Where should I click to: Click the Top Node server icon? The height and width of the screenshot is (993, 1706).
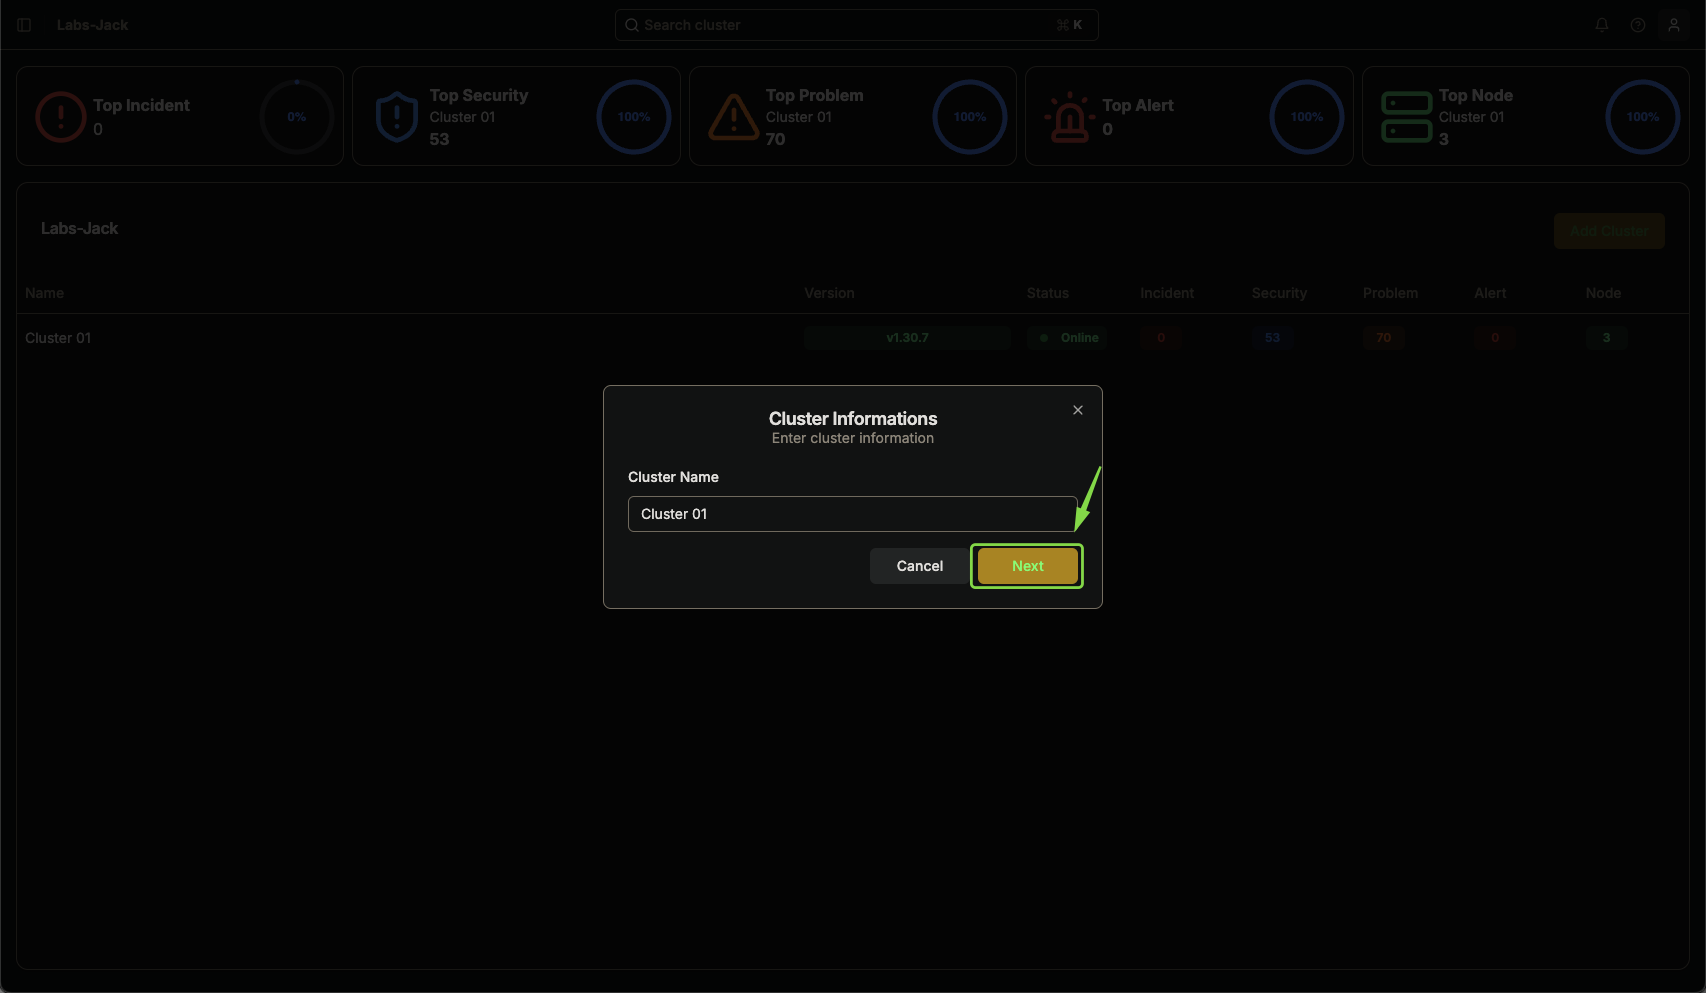click(x=1407, y=117)
